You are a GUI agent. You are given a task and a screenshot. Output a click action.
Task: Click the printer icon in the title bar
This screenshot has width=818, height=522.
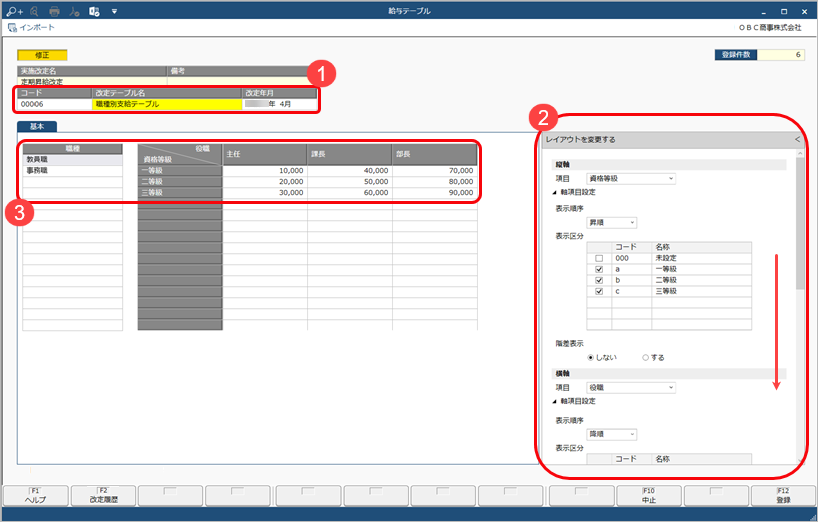tap(54, 11)
